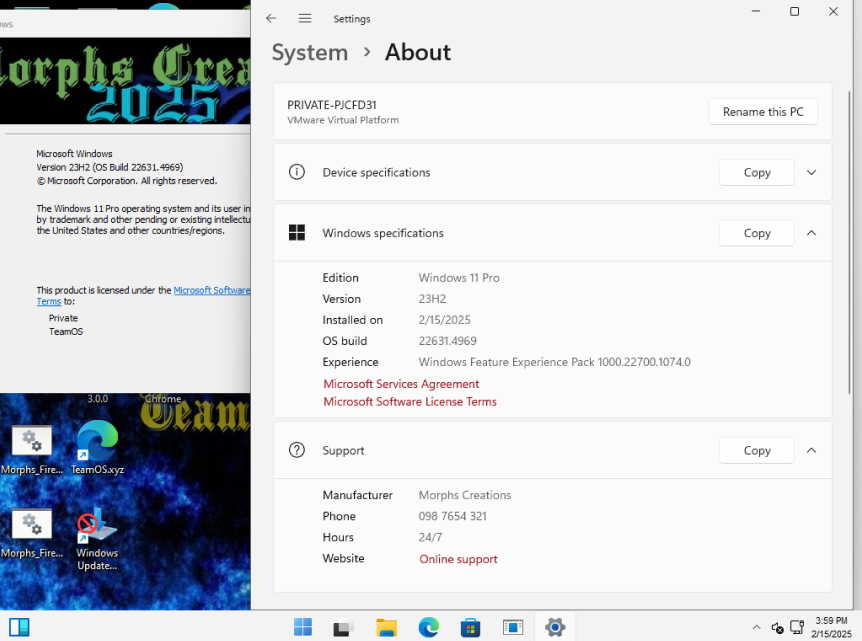Click the TeamOS licensee name in winver

click(66, 331)
